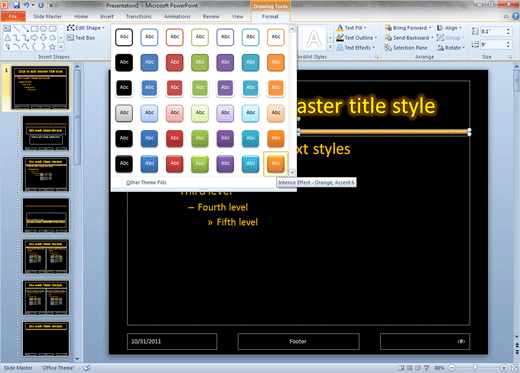
Task: Click the Align objects icon
Action: (x=440, y=28)
